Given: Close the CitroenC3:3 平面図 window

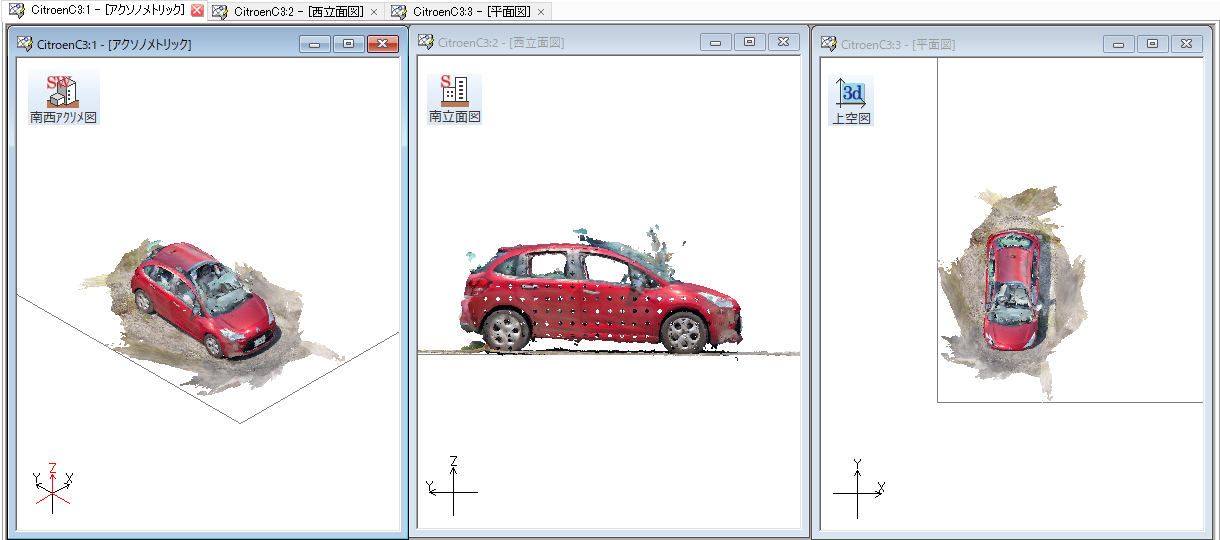Looking at the screenshot, I should click(x=1186, y=44).
